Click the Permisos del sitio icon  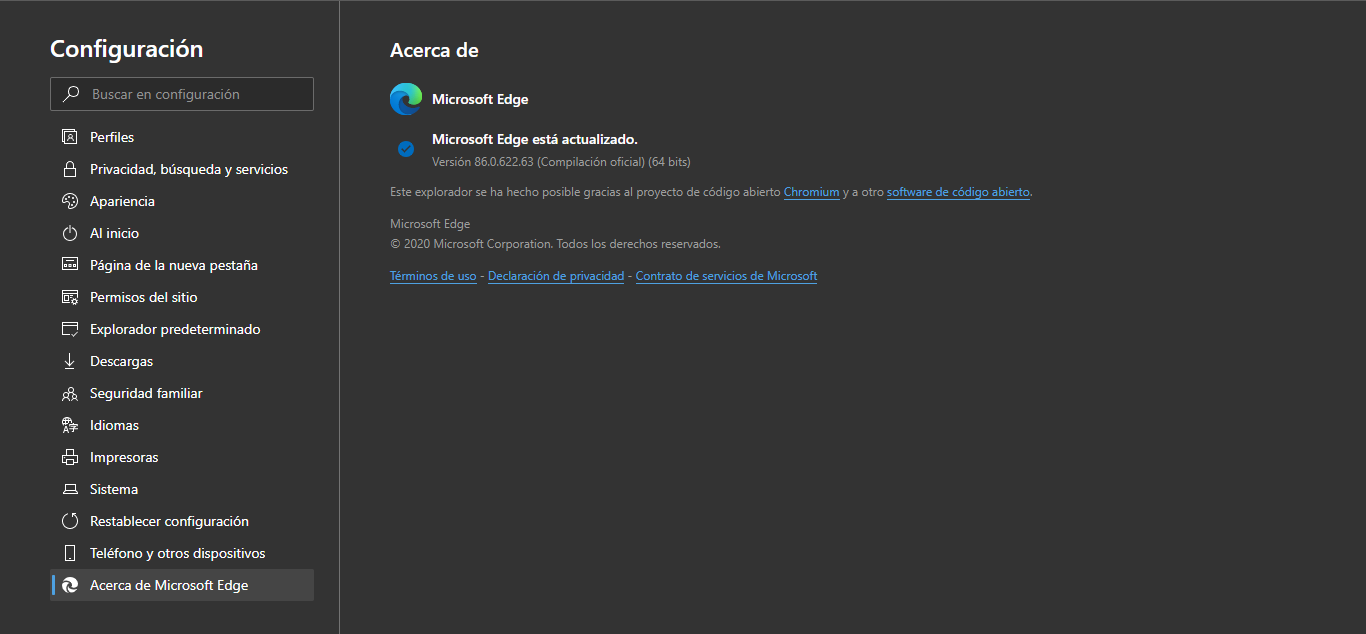[70, 297]
